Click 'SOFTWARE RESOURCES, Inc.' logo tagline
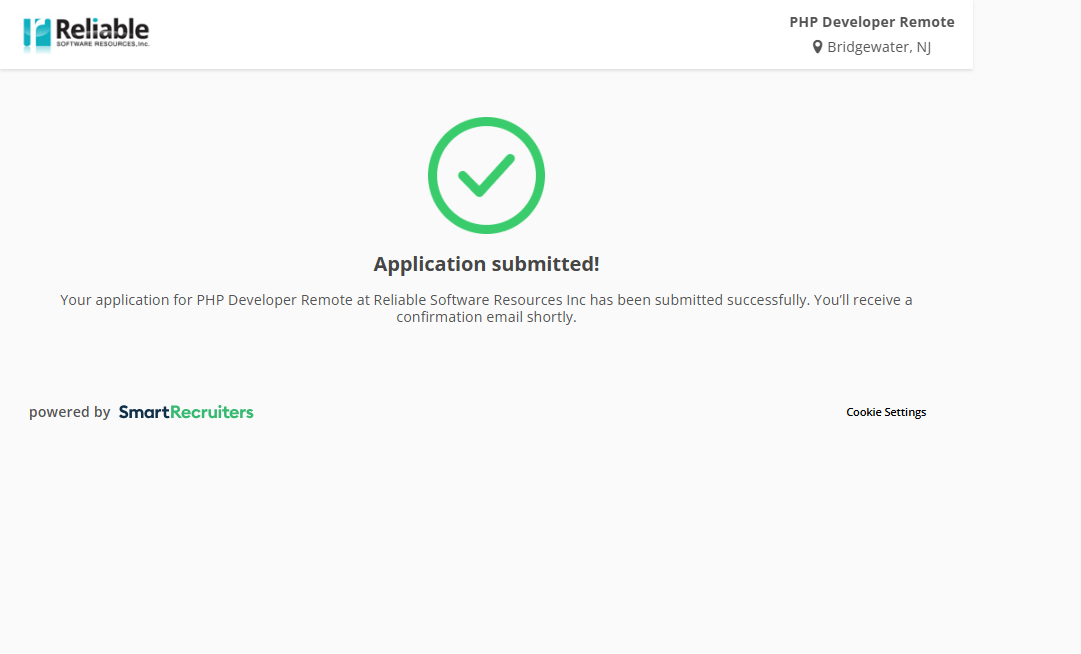The height and width of the screenshot is (654, 1081). click(x=102, y=44)
